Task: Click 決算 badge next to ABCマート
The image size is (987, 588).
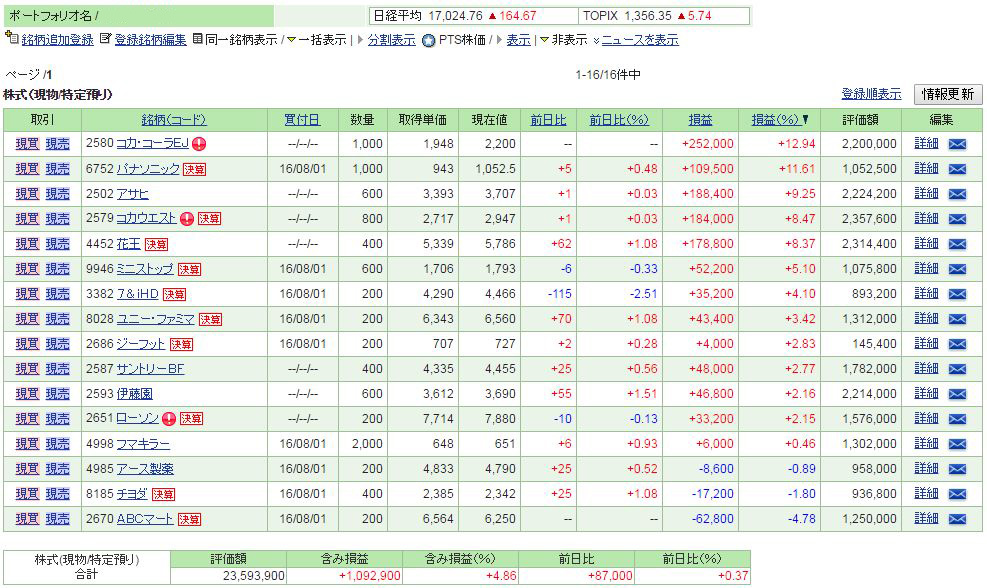Action: [189, 519]
